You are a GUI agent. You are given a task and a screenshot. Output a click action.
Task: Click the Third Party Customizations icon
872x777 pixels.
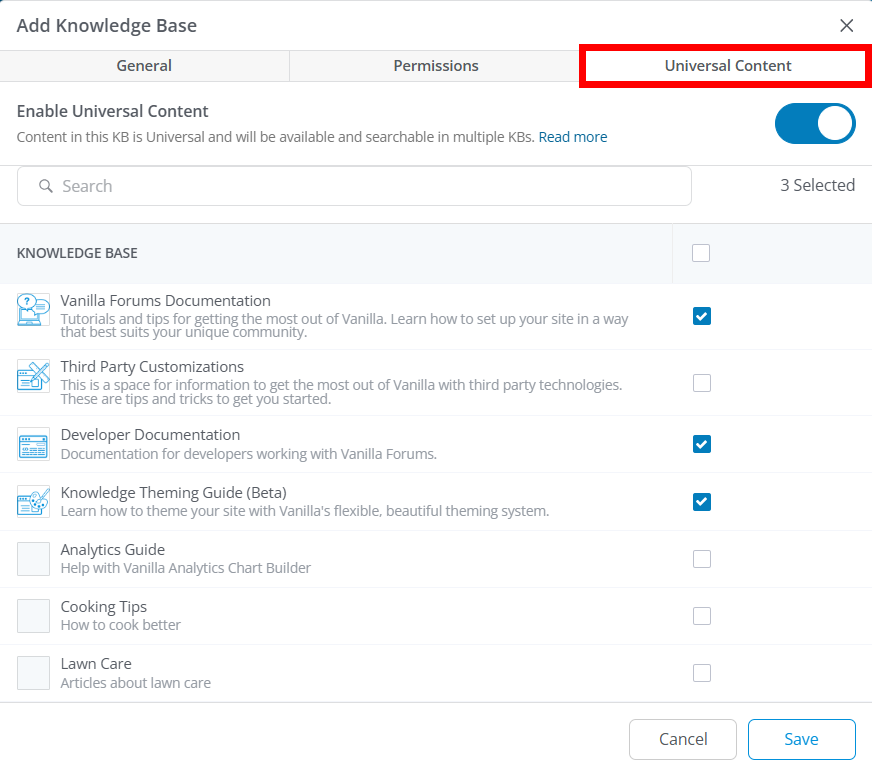[33, 376]
